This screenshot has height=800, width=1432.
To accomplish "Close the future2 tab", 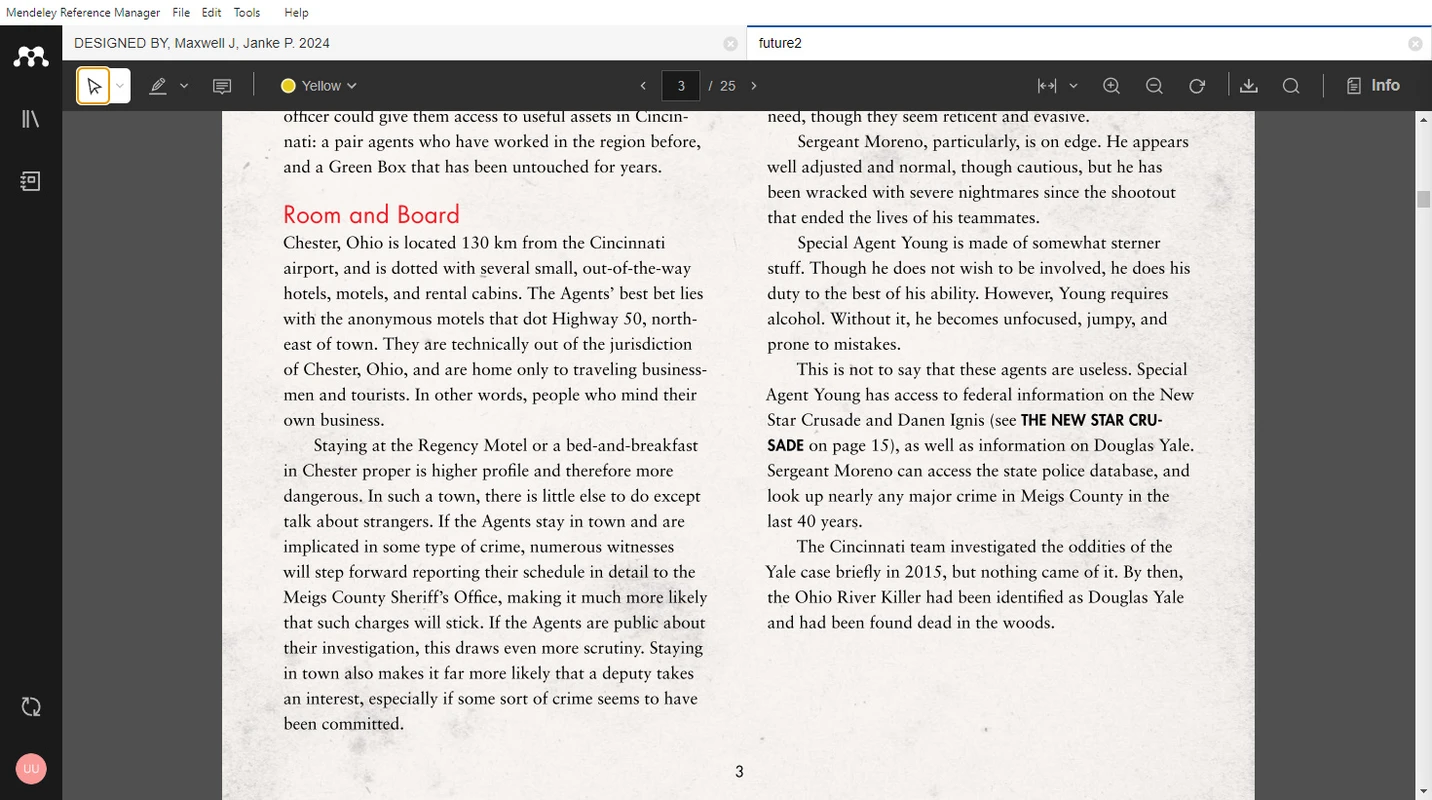I will pyautogui.click(x=1415, y=44).
